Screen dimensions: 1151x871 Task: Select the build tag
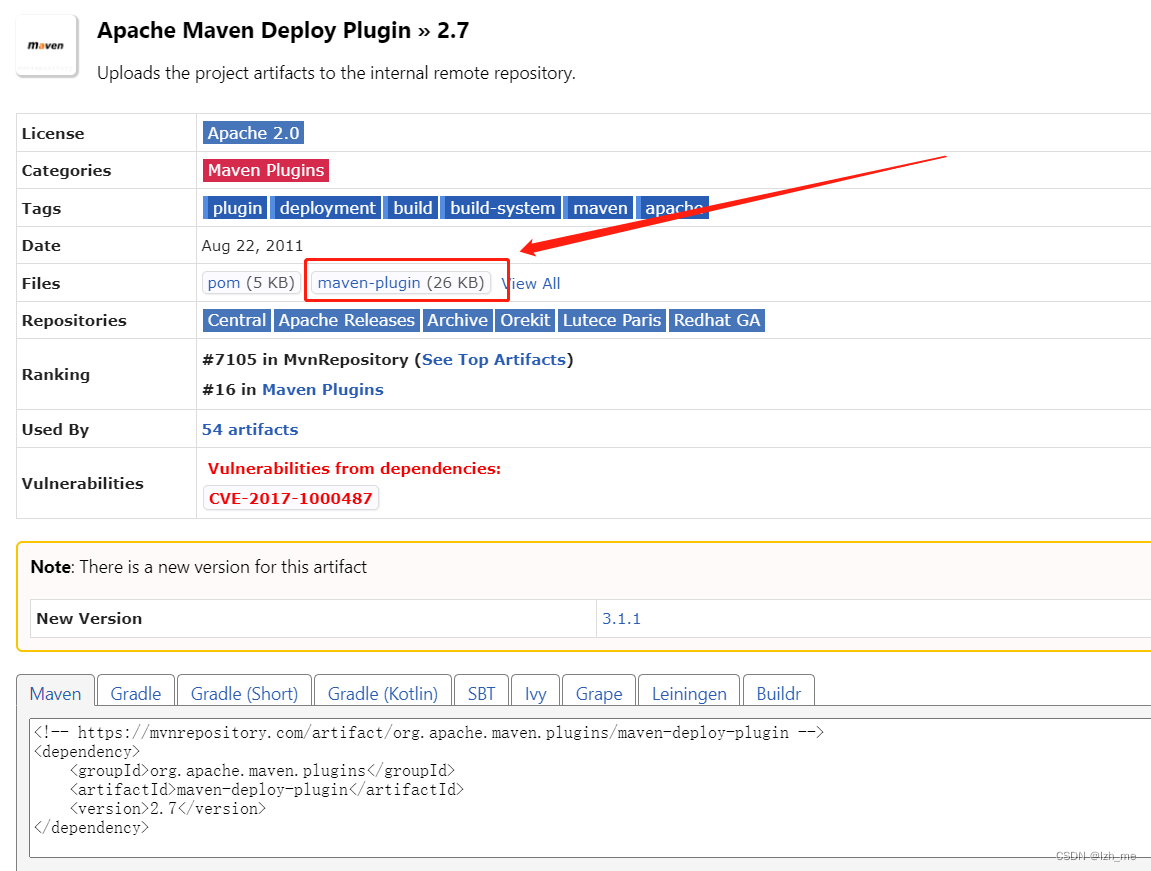(411, 208)
